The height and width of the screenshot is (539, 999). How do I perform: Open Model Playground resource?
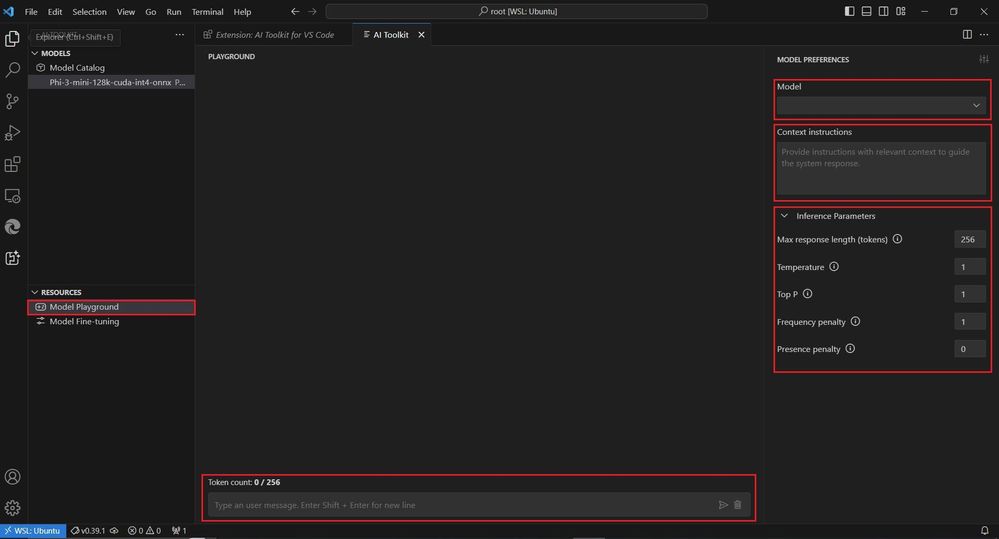coord(111,307)
